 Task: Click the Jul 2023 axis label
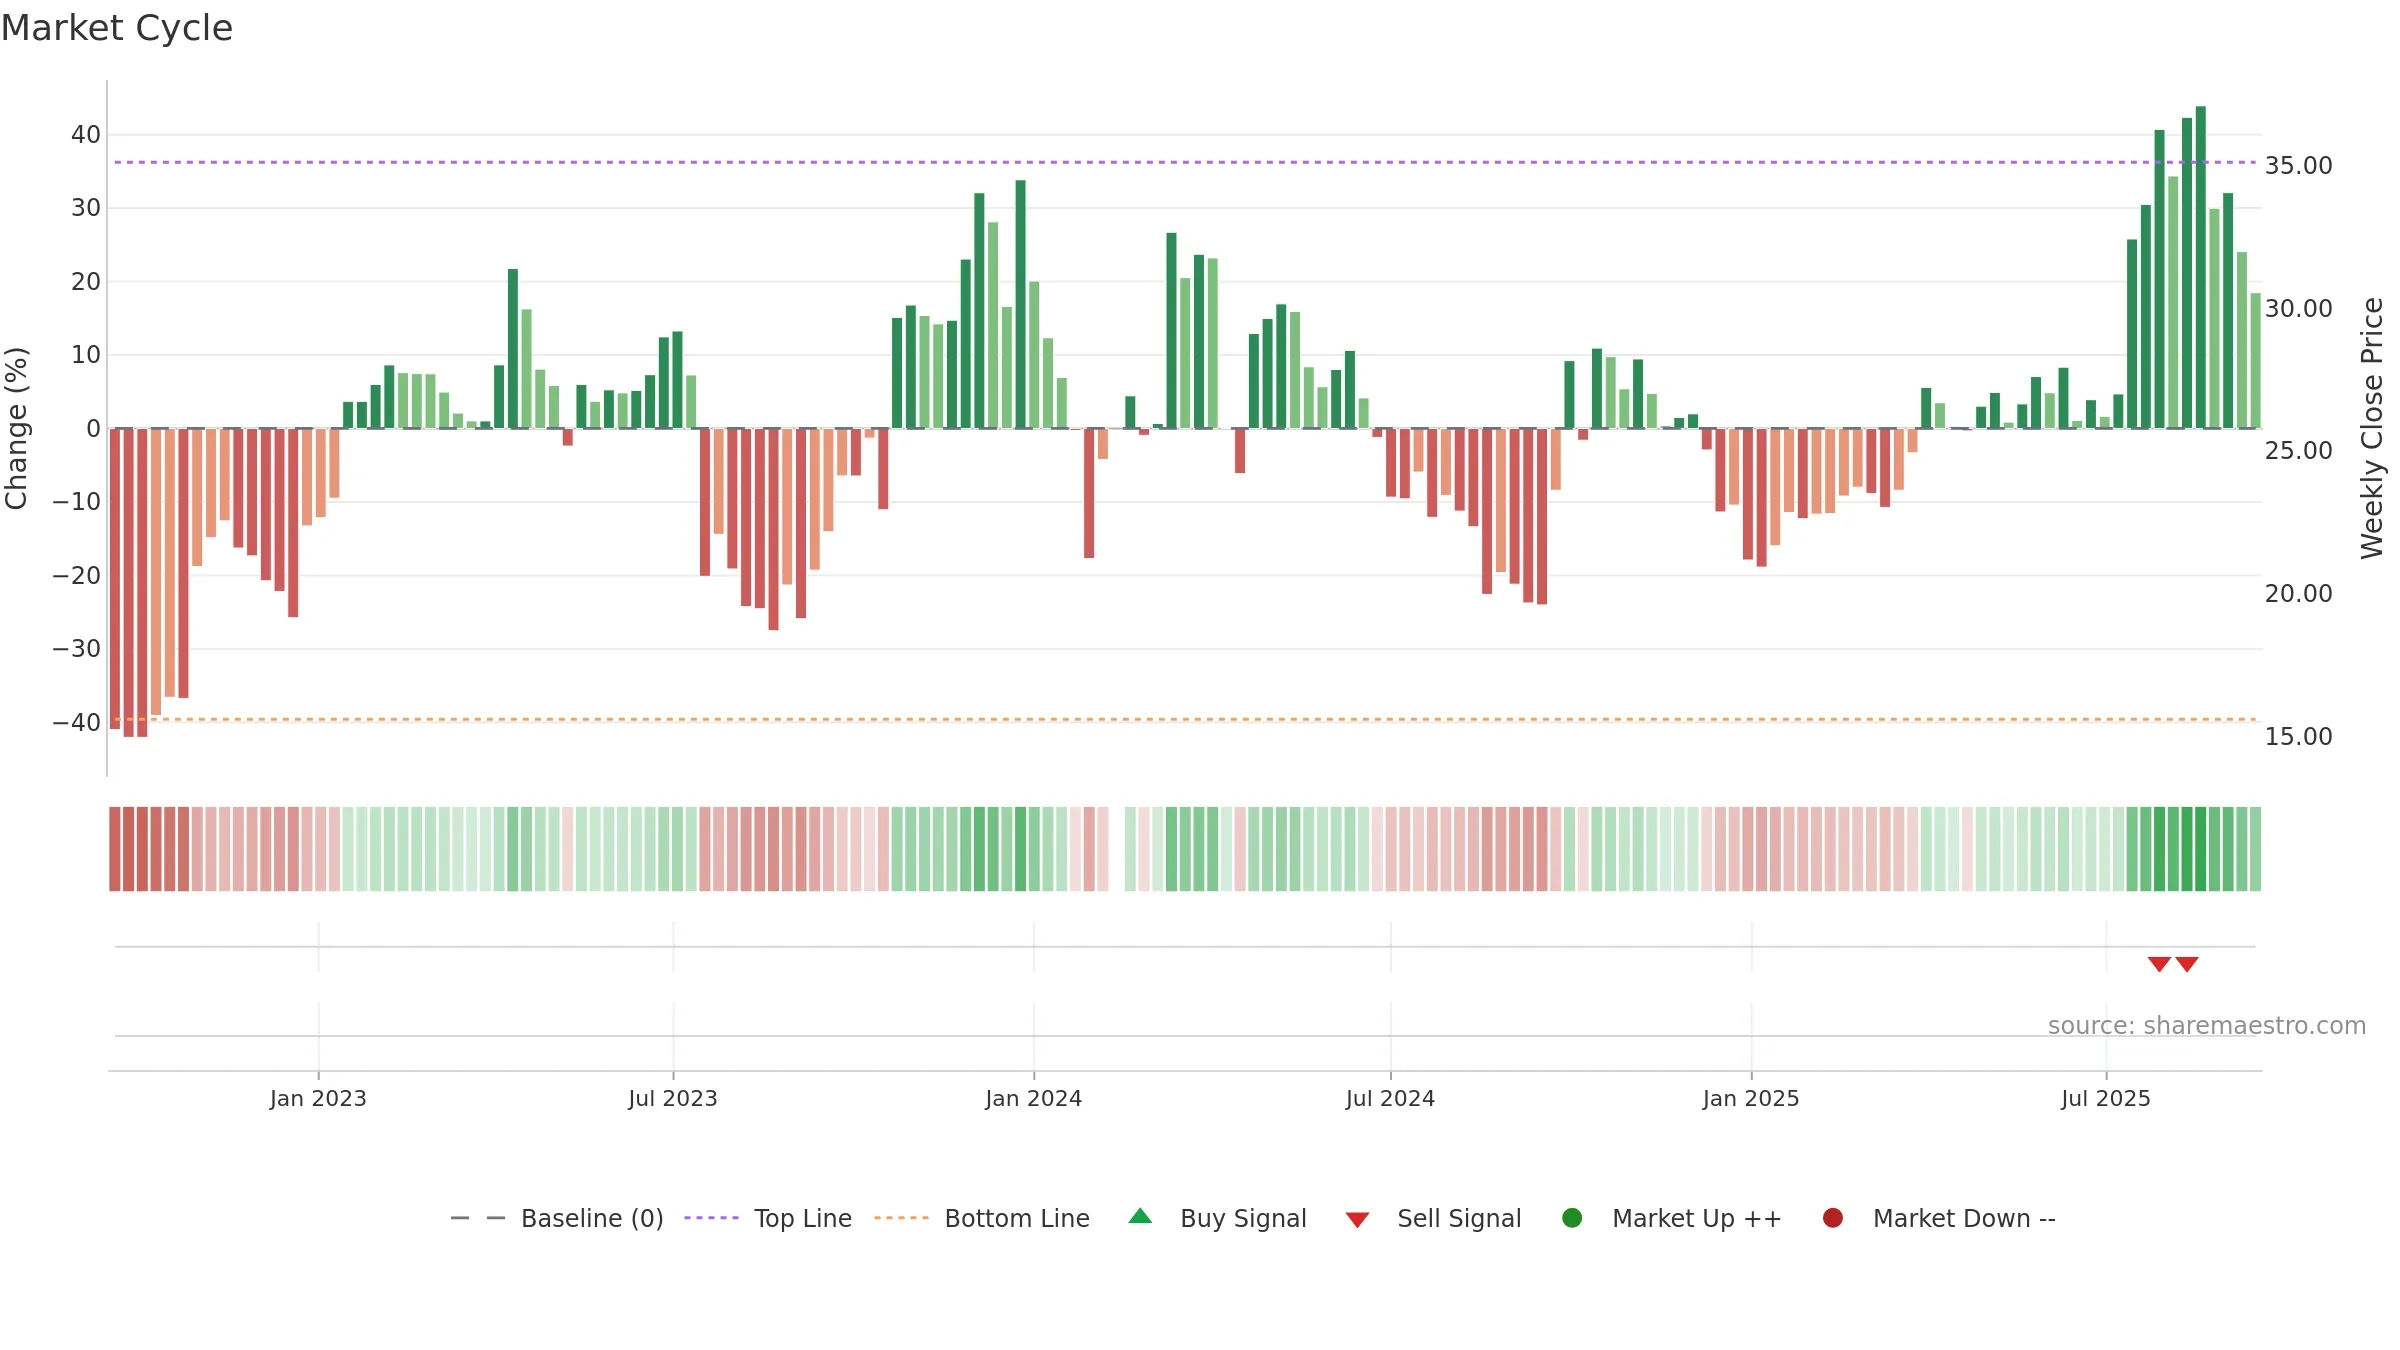click(x=673, y=1098)
